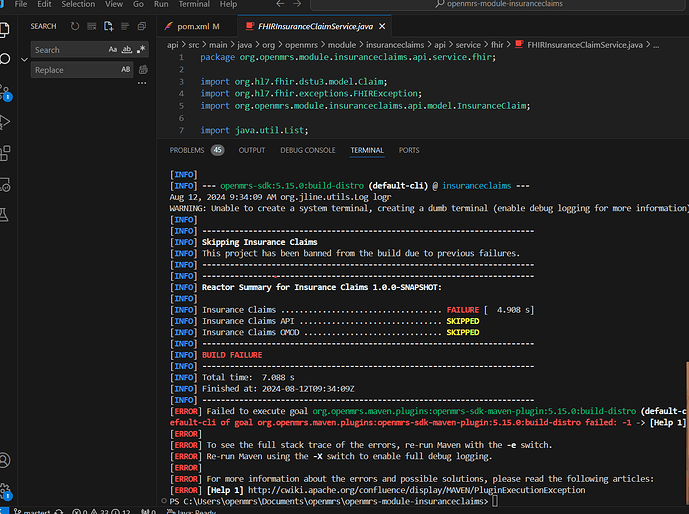Open the Terminal menu
This screenshot has width=689, height=514.
[194, 4]
